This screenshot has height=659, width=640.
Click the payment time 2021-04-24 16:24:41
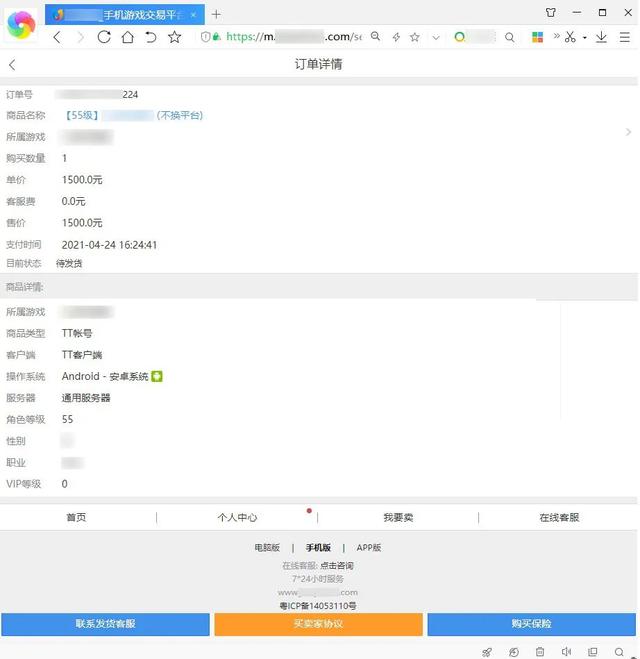tap(109, 245)
